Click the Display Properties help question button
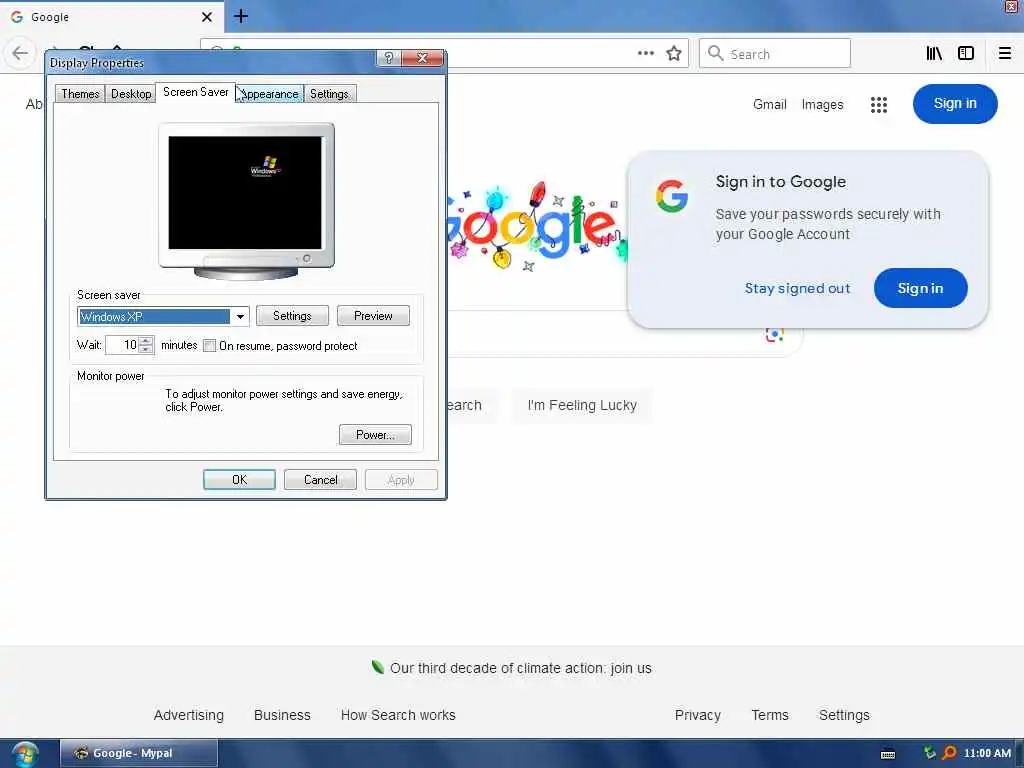The width and height of the screenshot is (1024, 768). [388, 58]
